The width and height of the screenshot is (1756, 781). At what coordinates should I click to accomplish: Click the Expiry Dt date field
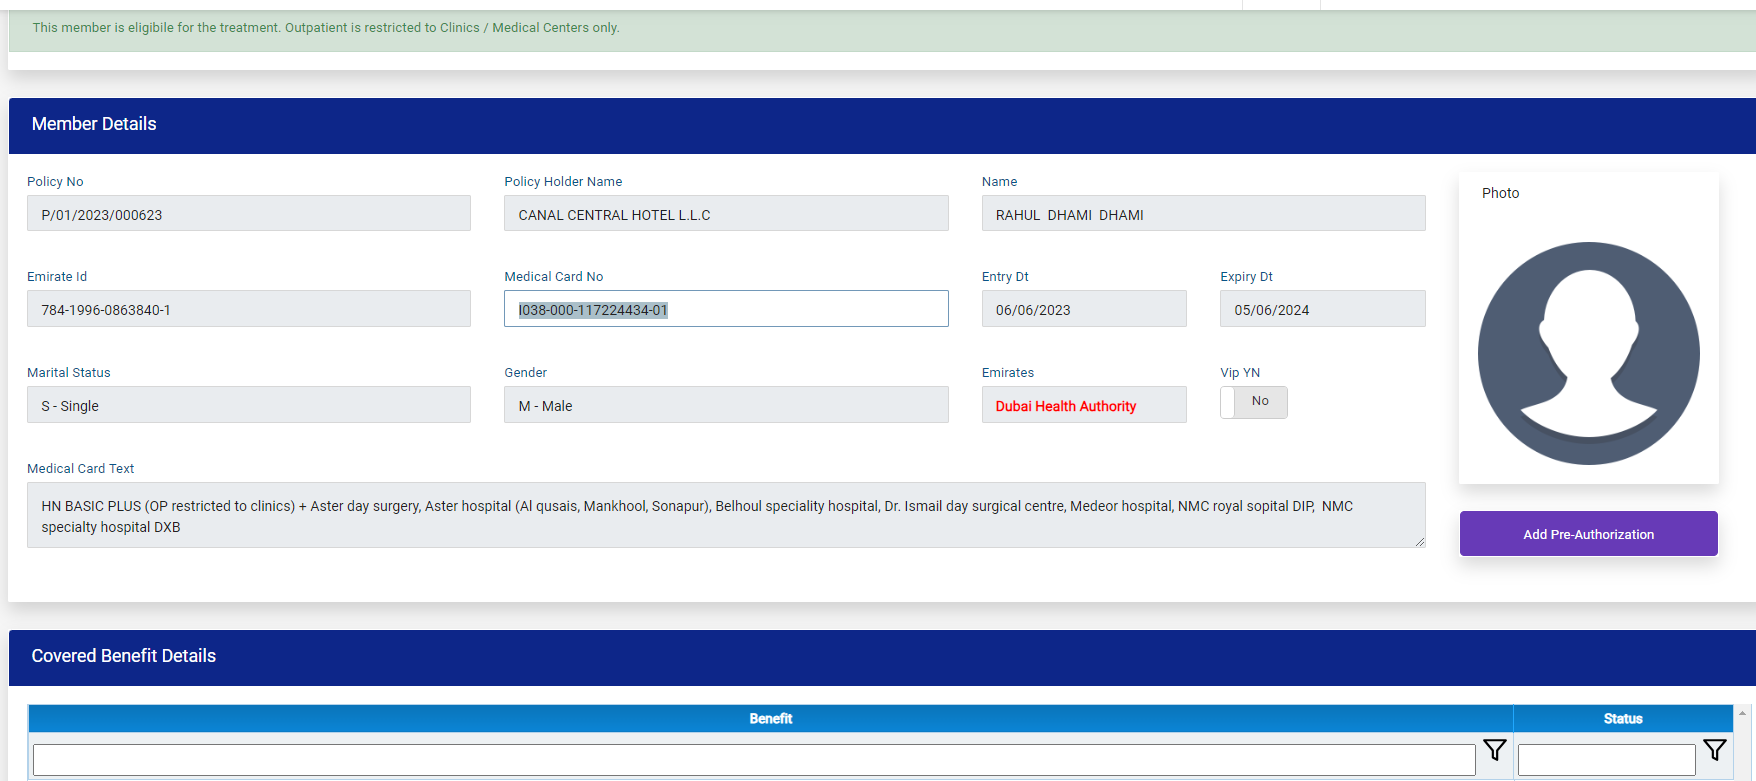(x=1322, y=309)
